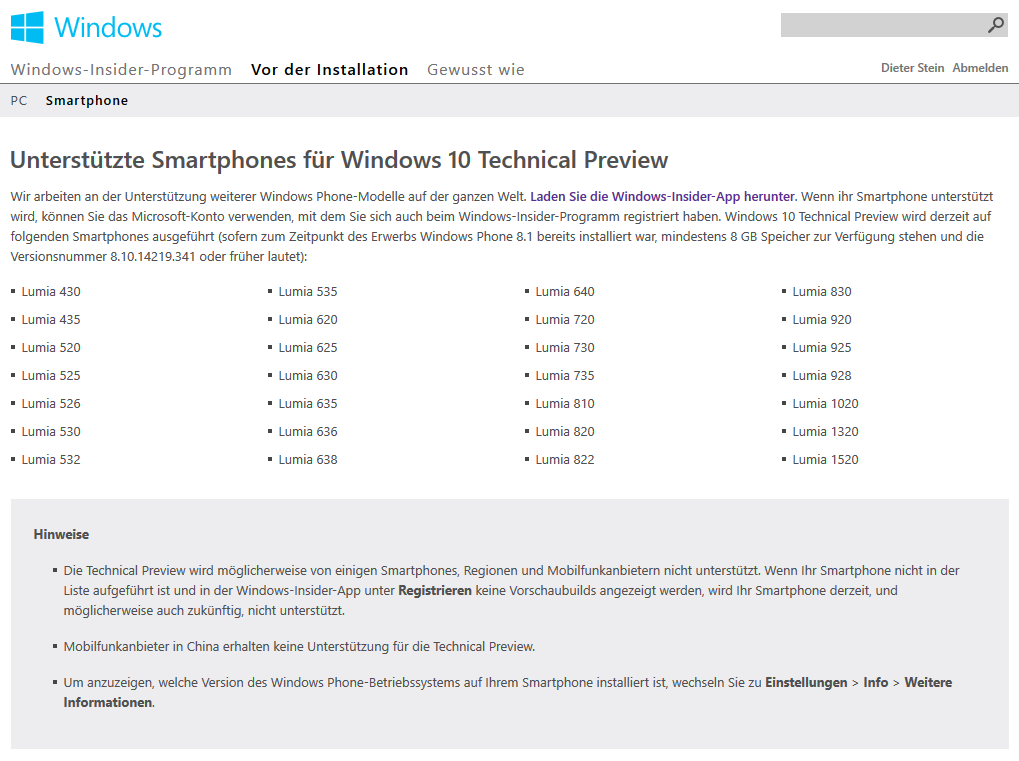Viewport: 1019px width, 761px height.
Task: Click the bold word Registrieren in notes
Action: (435, 591)
